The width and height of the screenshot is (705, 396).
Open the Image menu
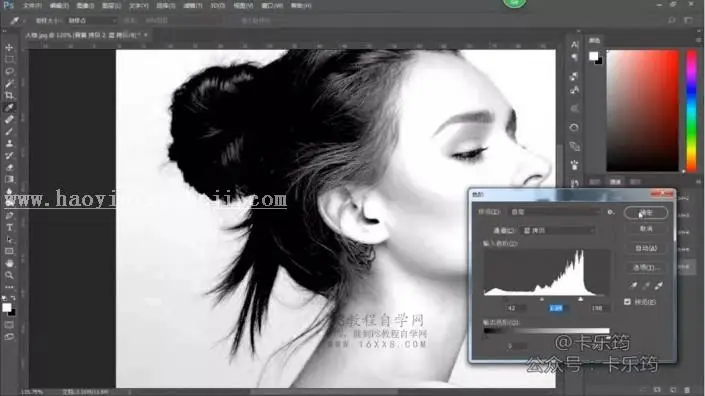pos(85,6)
